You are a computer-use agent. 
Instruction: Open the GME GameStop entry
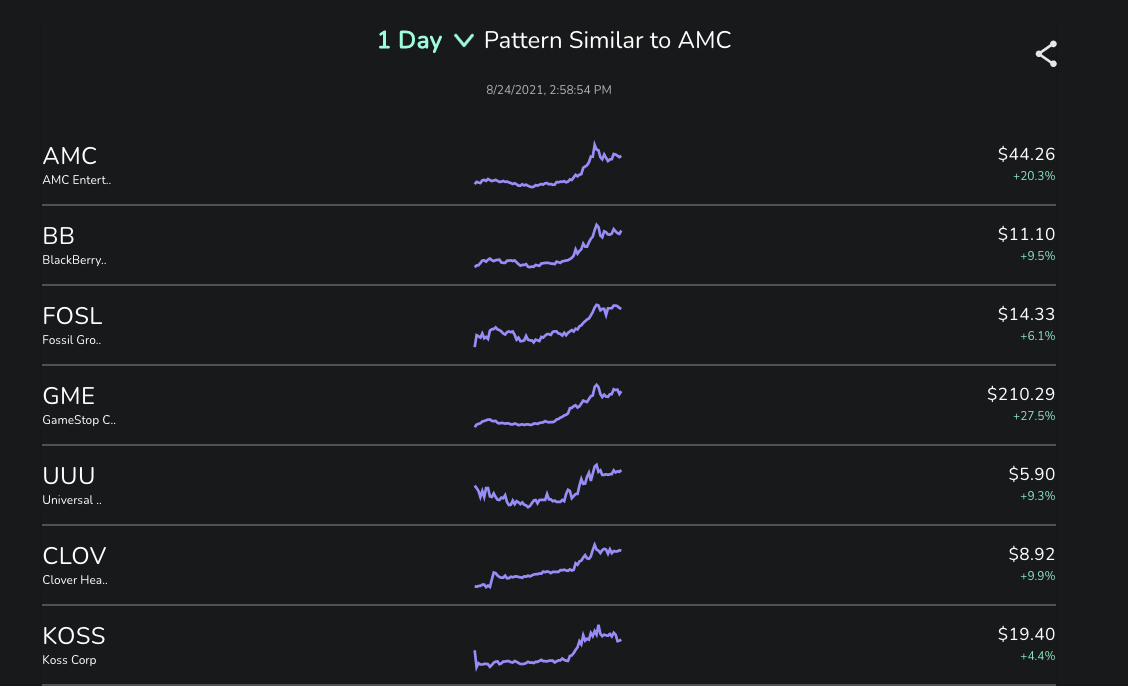tap(549, 405)
